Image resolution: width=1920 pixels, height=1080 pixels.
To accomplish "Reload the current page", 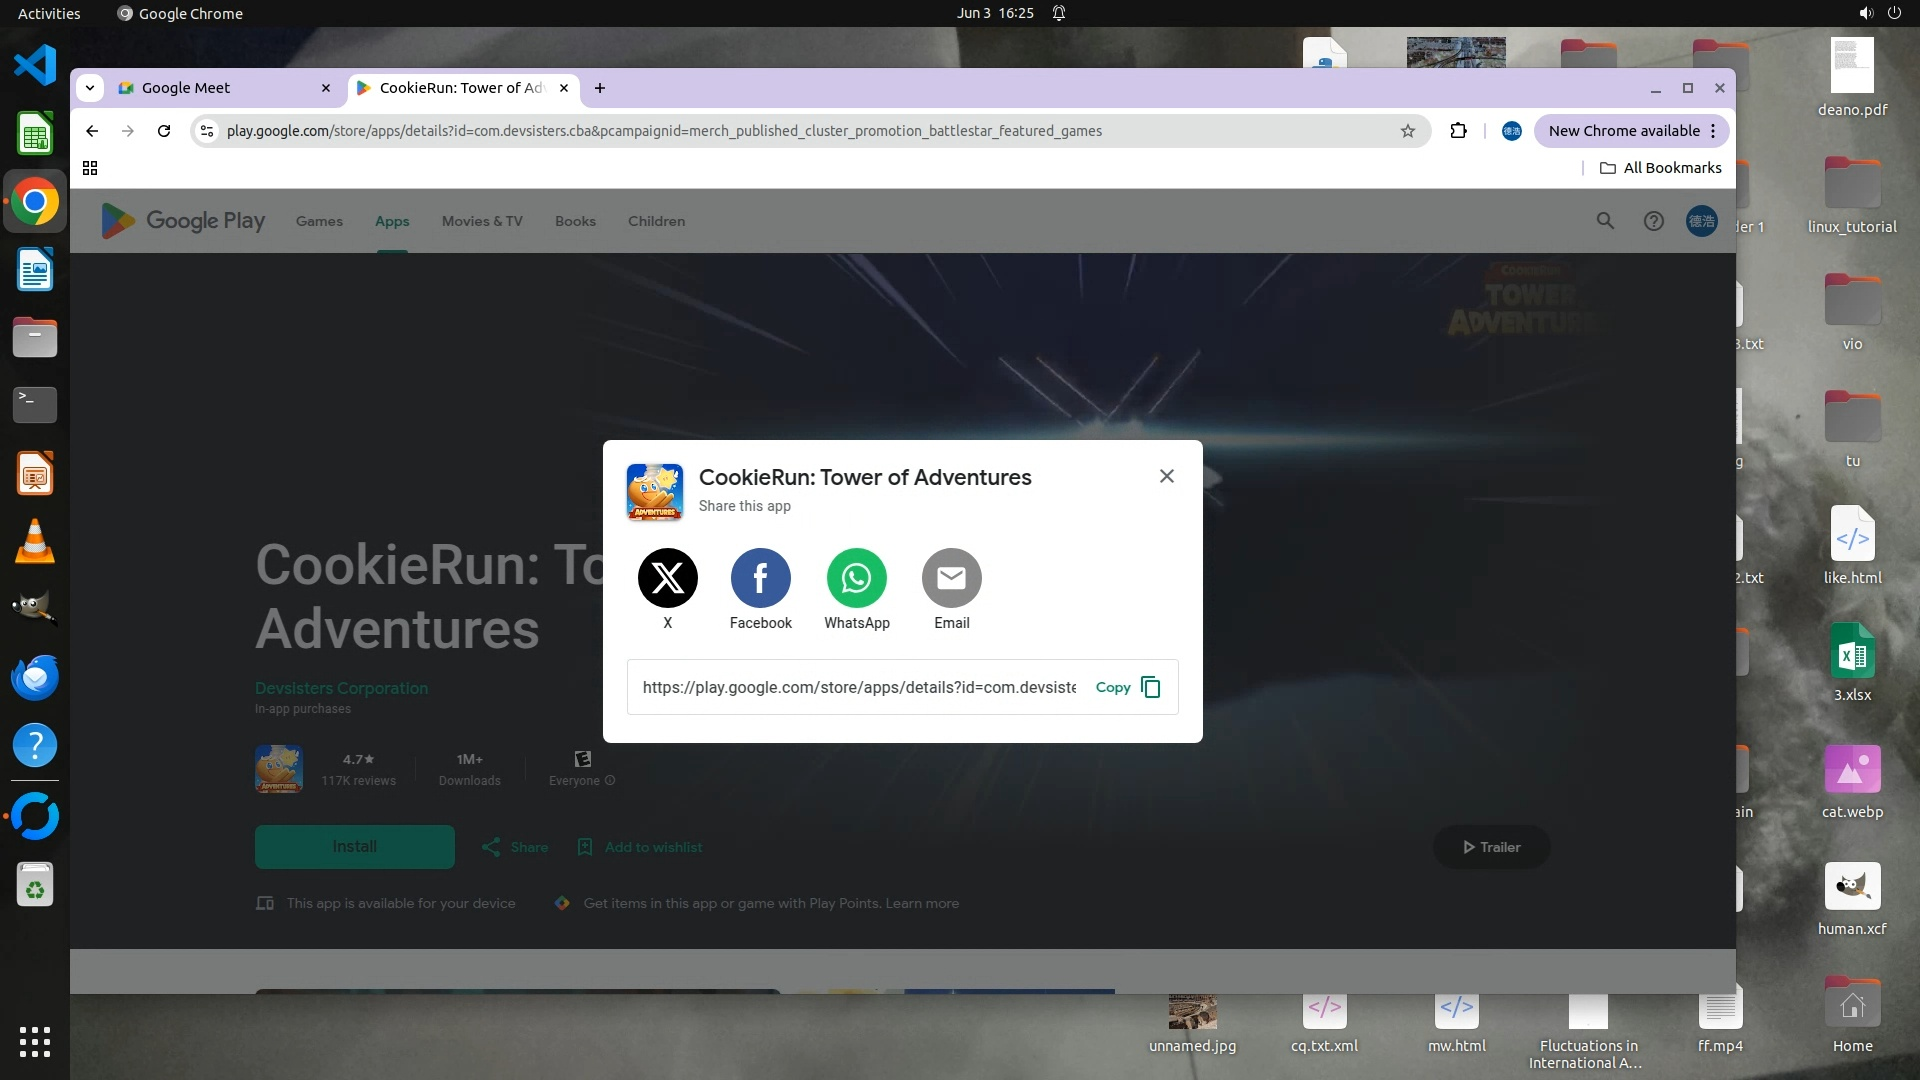I will pos(164,131).
